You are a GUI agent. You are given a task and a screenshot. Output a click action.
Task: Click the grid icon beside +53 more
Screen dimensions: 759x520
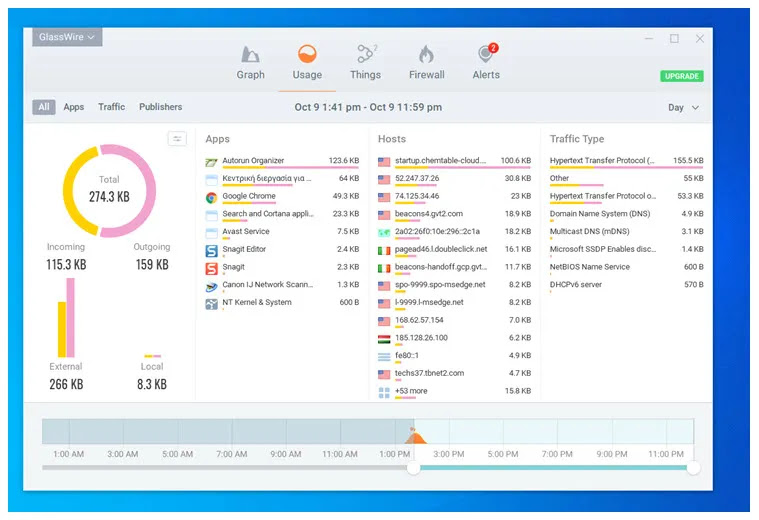384,393
